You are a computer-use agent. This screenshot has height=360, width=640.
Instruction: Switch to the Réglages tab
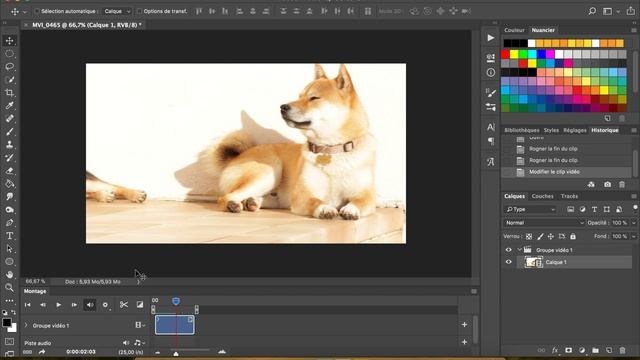575,130
